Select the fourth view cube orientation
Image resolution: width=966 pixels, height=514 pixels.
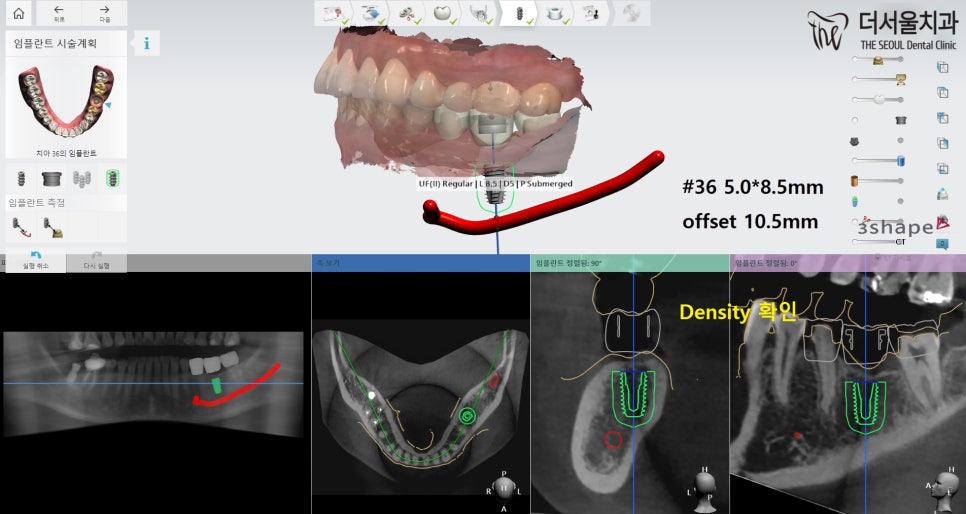point(943,143)
